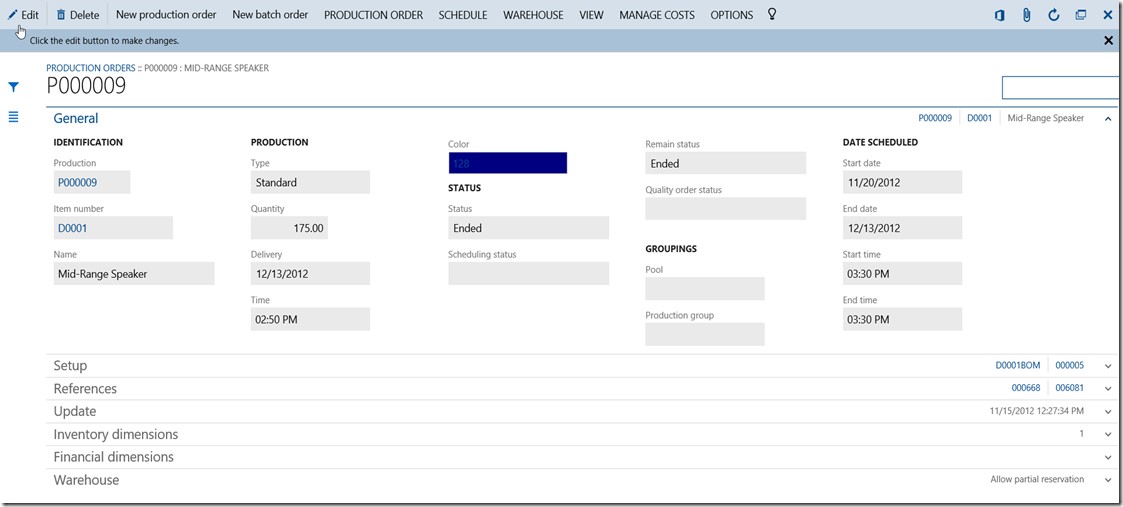Expand the Setup section
1123x507 pixels.
[x=1108, y=366]
